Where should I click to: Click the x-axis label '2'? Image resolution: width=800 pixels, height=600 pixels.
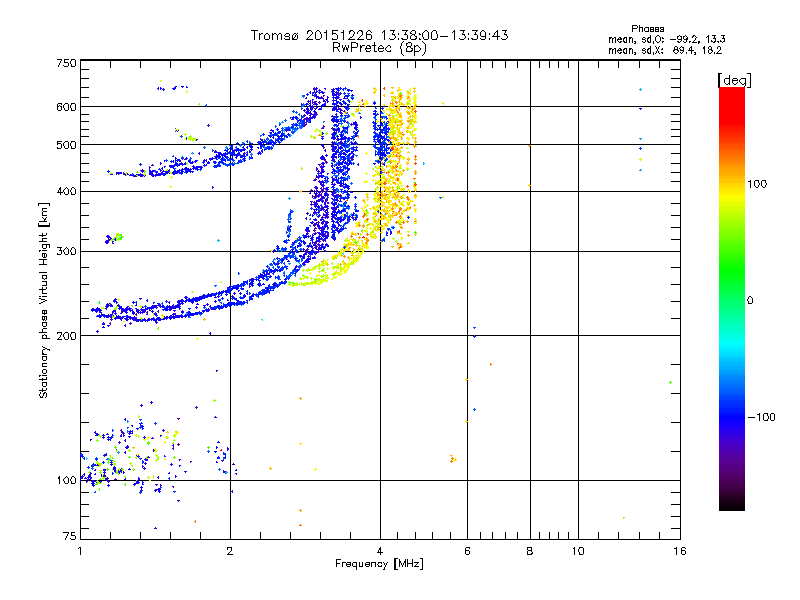[230, 551]
